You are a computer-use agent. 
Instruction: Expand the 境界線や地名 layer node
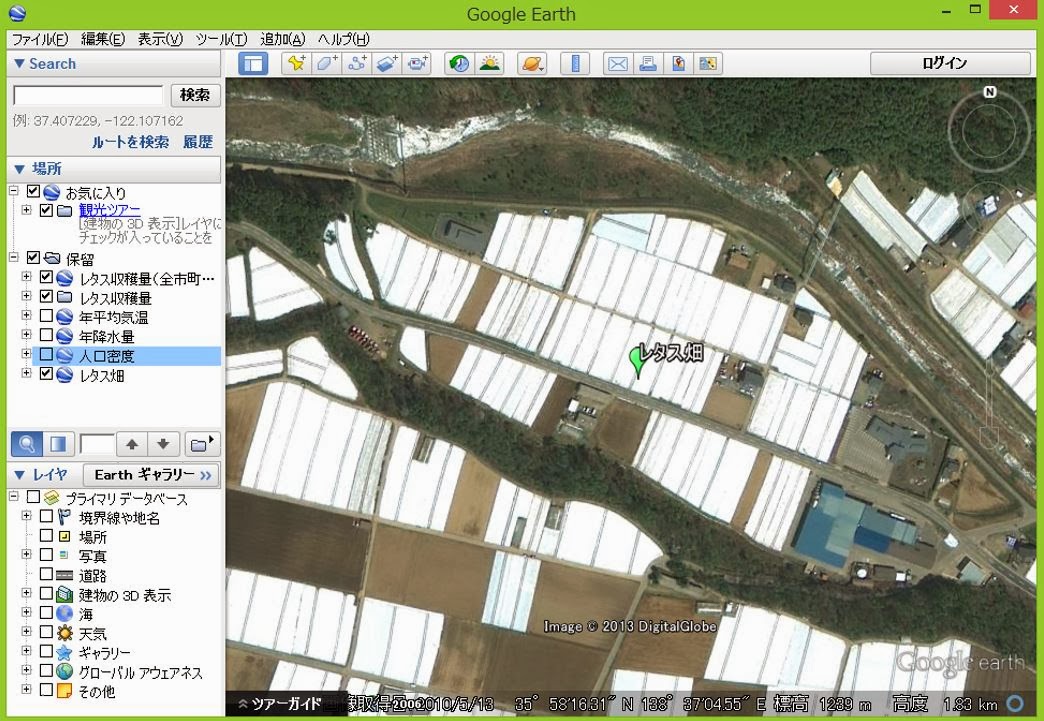(x=26, y=516)
